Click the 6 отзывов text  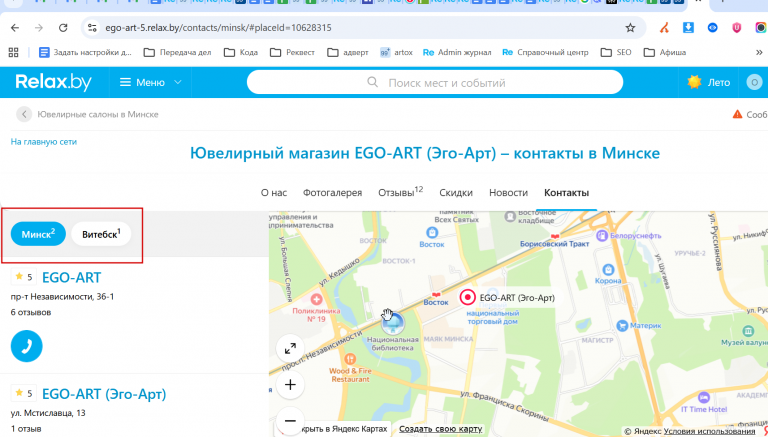pyautogui.click(x=31, y=312)
